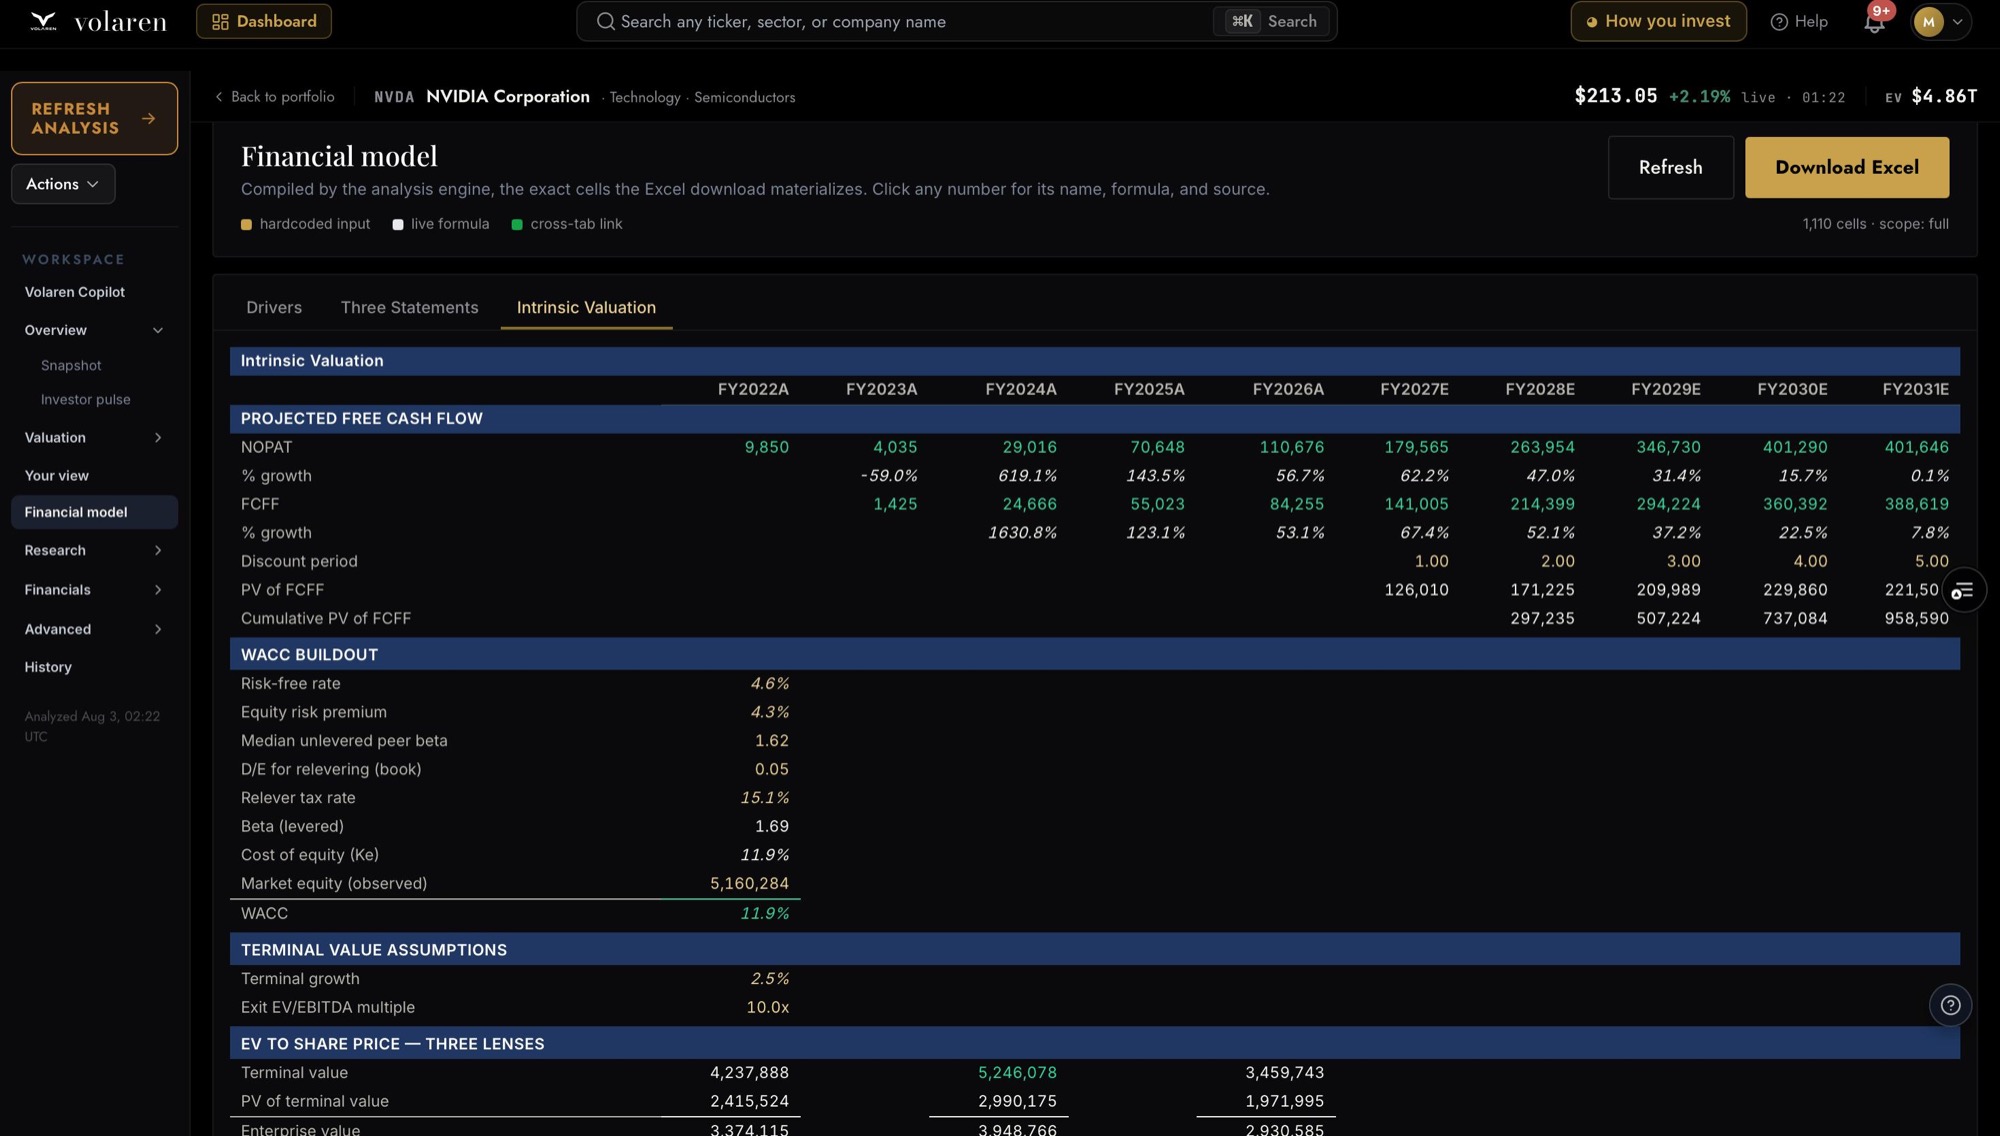Image resolution: width=2000 pixels, height=1136 pixels.
Task: Click the Refresh button
Action: (x=1670, y=167)
